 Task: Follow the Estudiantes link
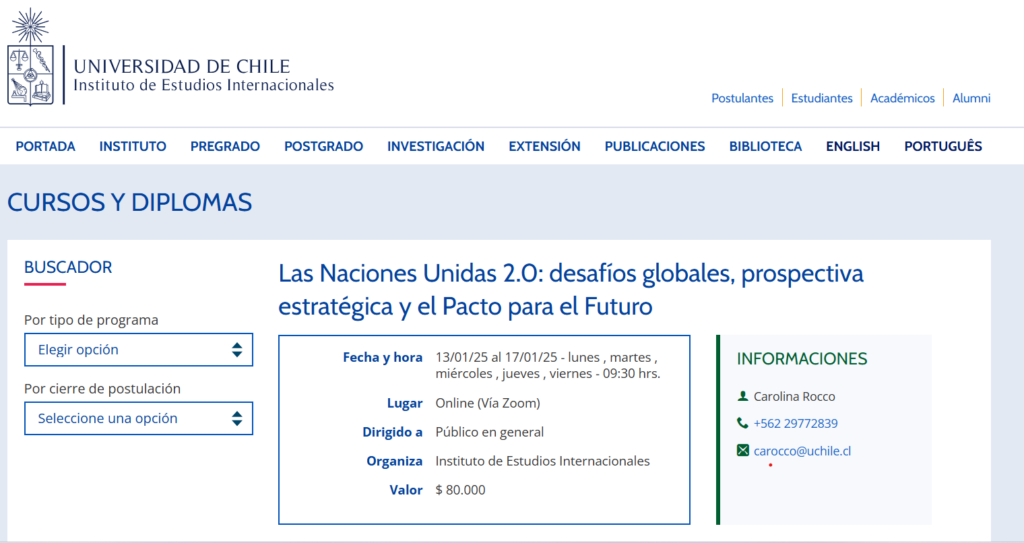(x=822, y=98)
